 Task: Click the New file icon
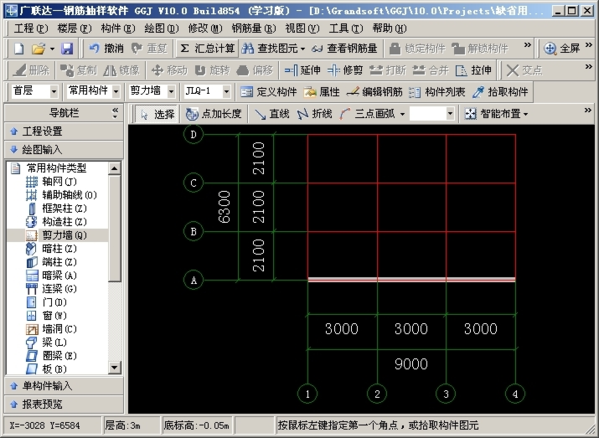click(19, 48)
